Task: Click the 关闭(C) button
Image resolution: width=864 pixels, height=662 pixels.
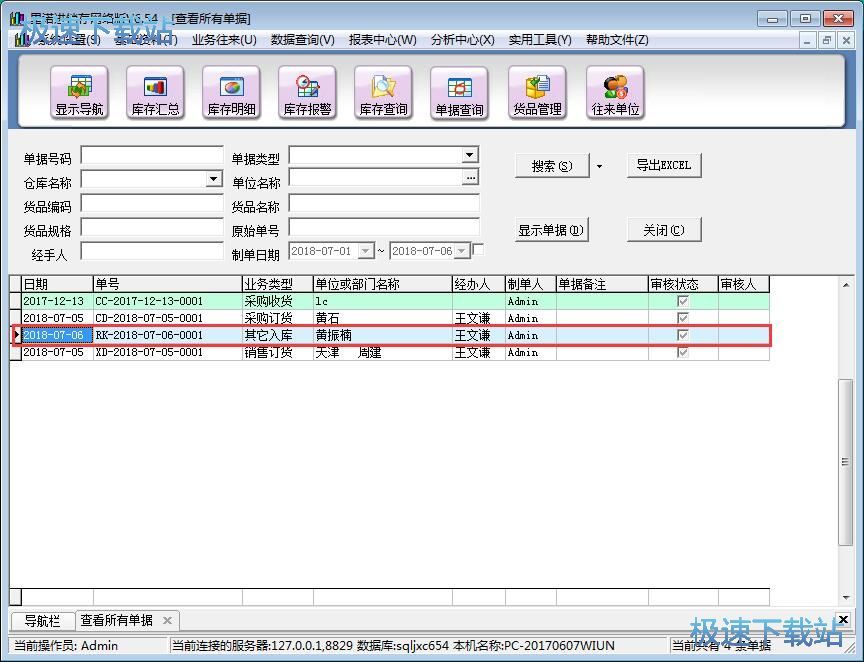Action: [664, 230]
